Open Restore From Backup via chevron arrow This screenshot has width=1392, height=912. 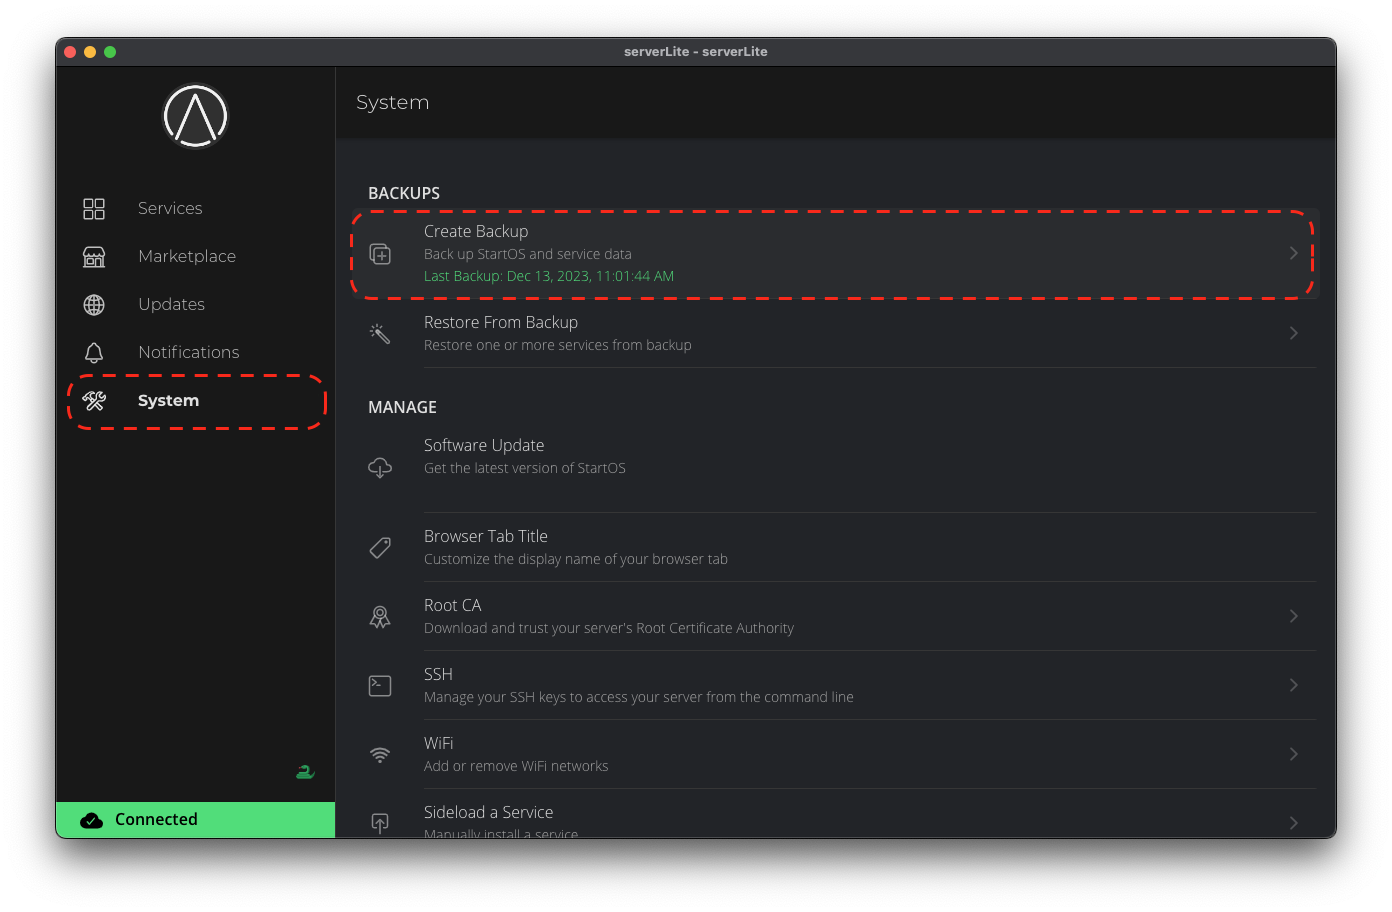[x=1293, y=333]
